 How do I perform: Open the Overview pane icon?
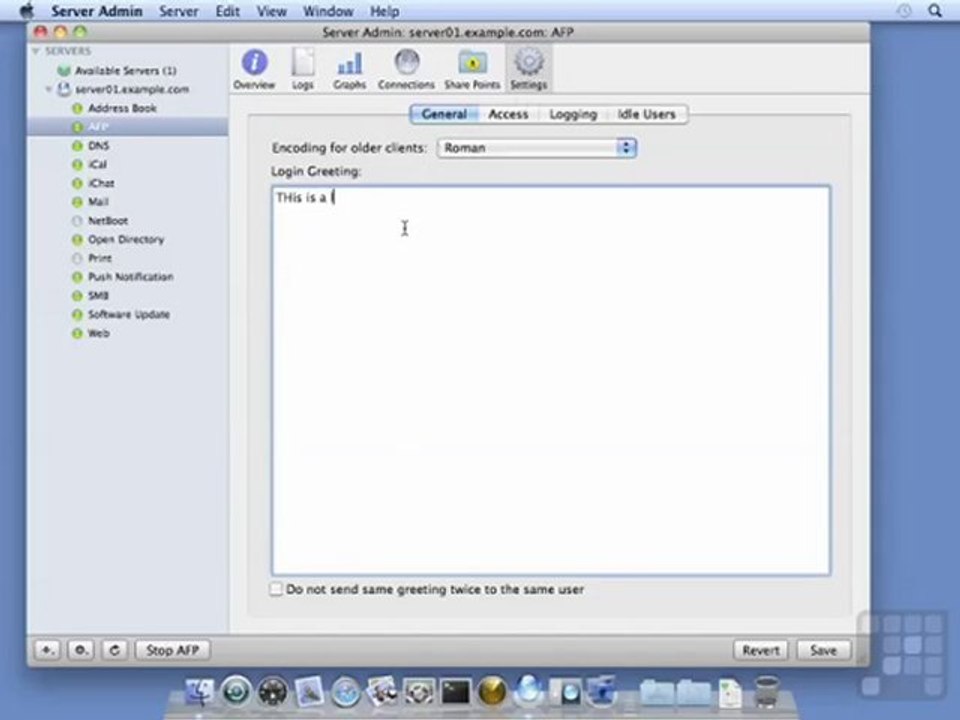(x=254, y=69)
